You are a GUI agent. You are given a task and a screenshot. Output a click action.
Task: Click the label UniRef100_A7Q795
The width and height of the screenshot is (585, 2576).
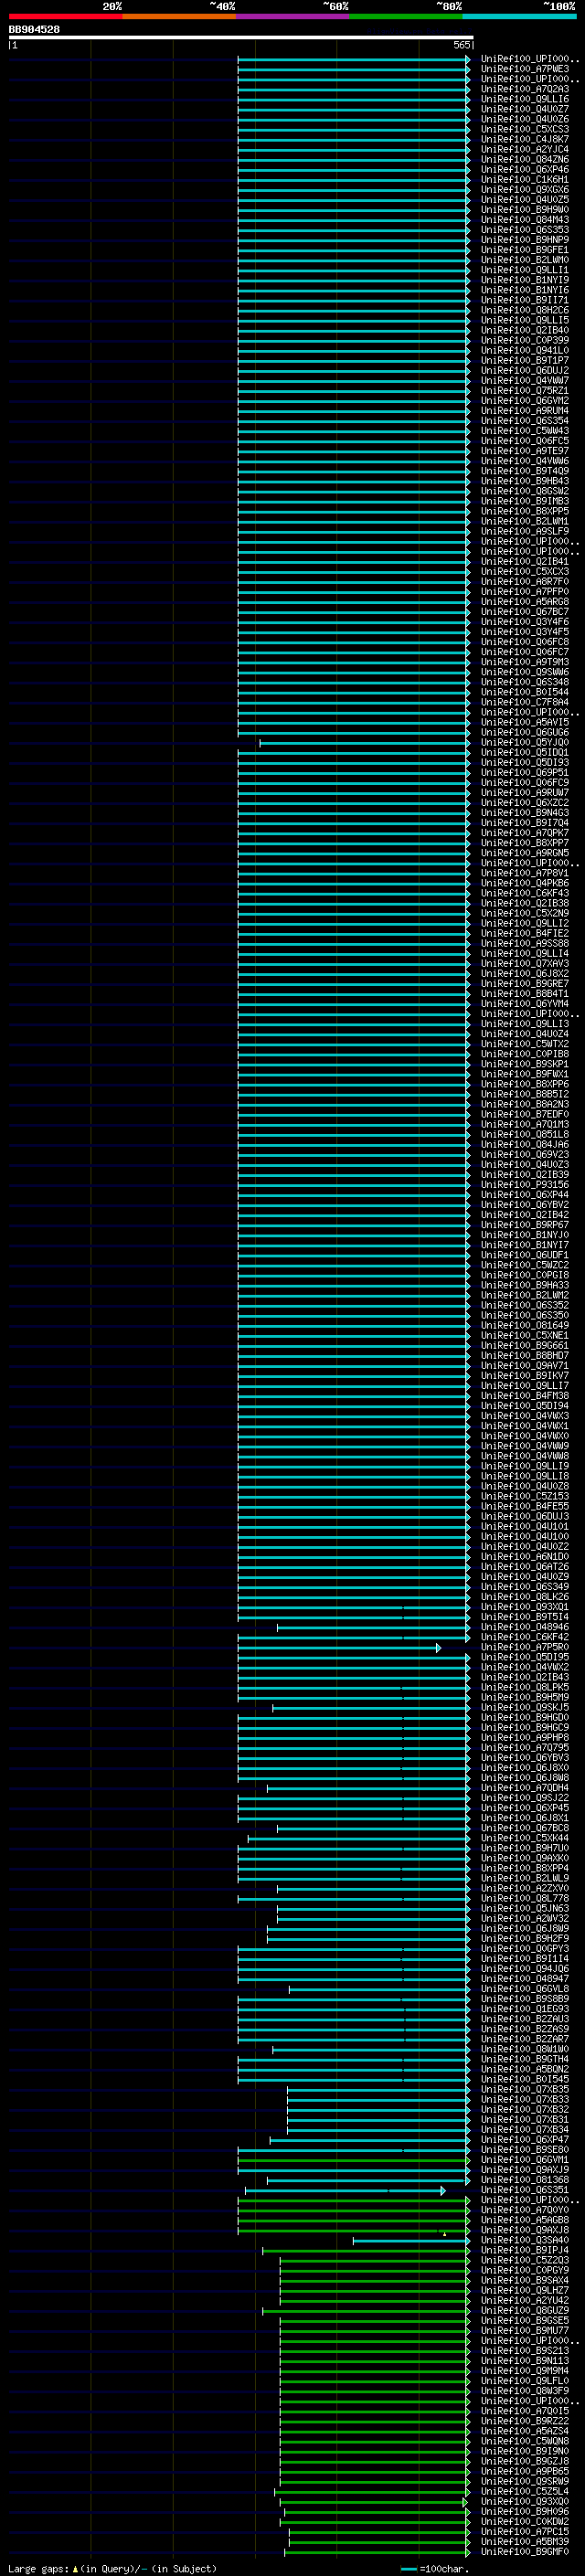[525, 1747]
